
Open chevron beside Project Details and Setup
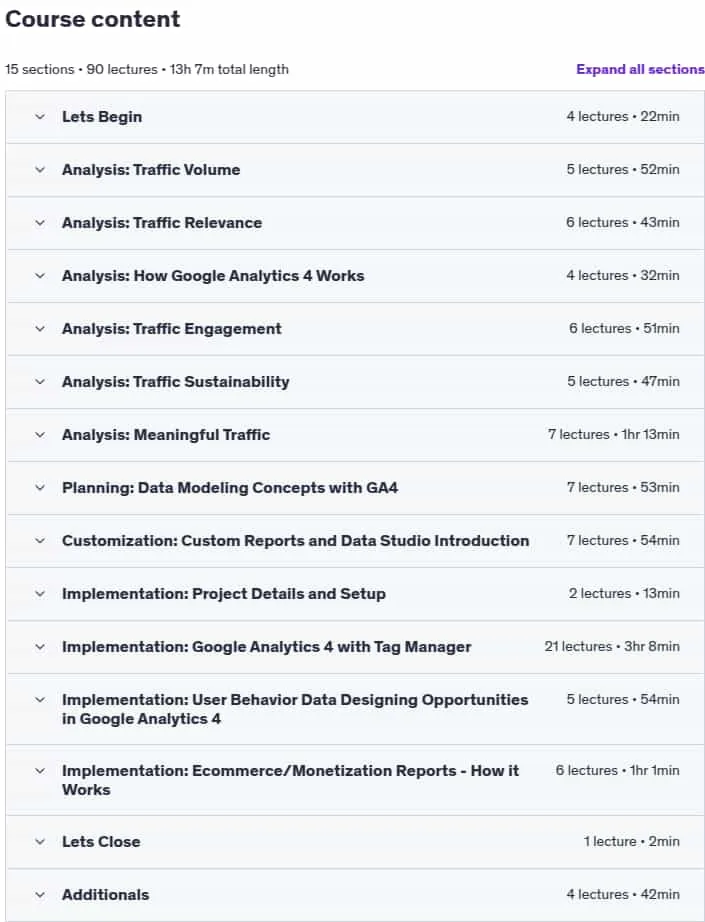tap(40, 594)
